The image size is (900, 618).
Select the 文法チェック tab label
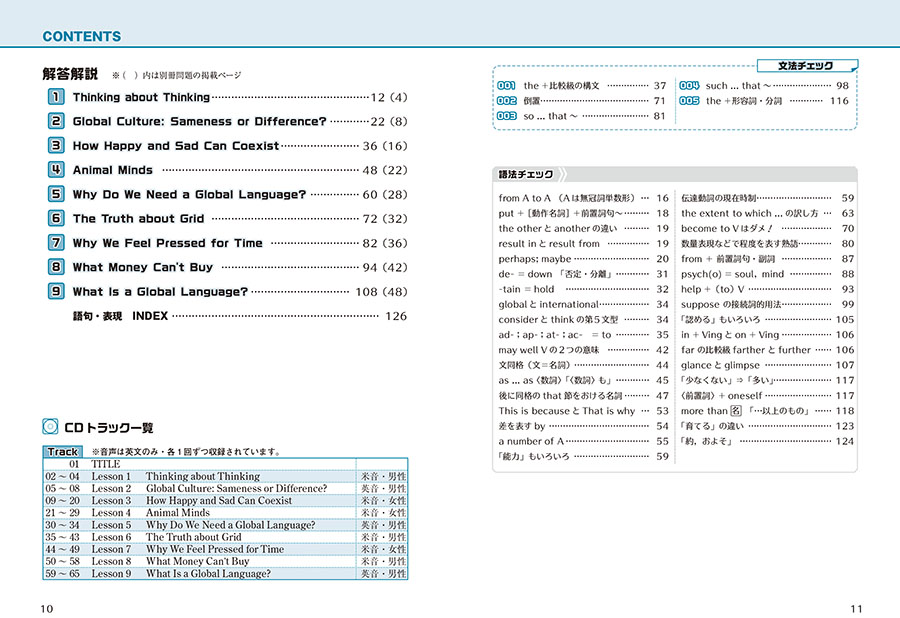(806, 66)
